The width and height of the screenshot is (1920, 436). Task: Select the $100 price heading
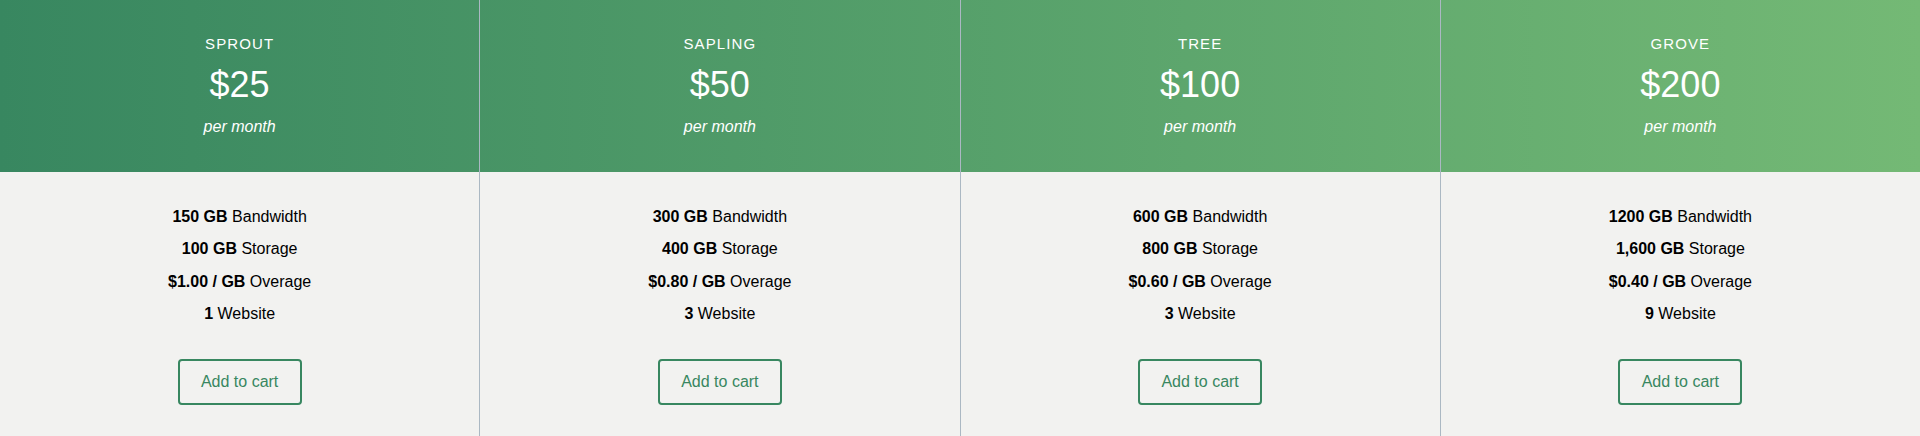click(1200, 84)
